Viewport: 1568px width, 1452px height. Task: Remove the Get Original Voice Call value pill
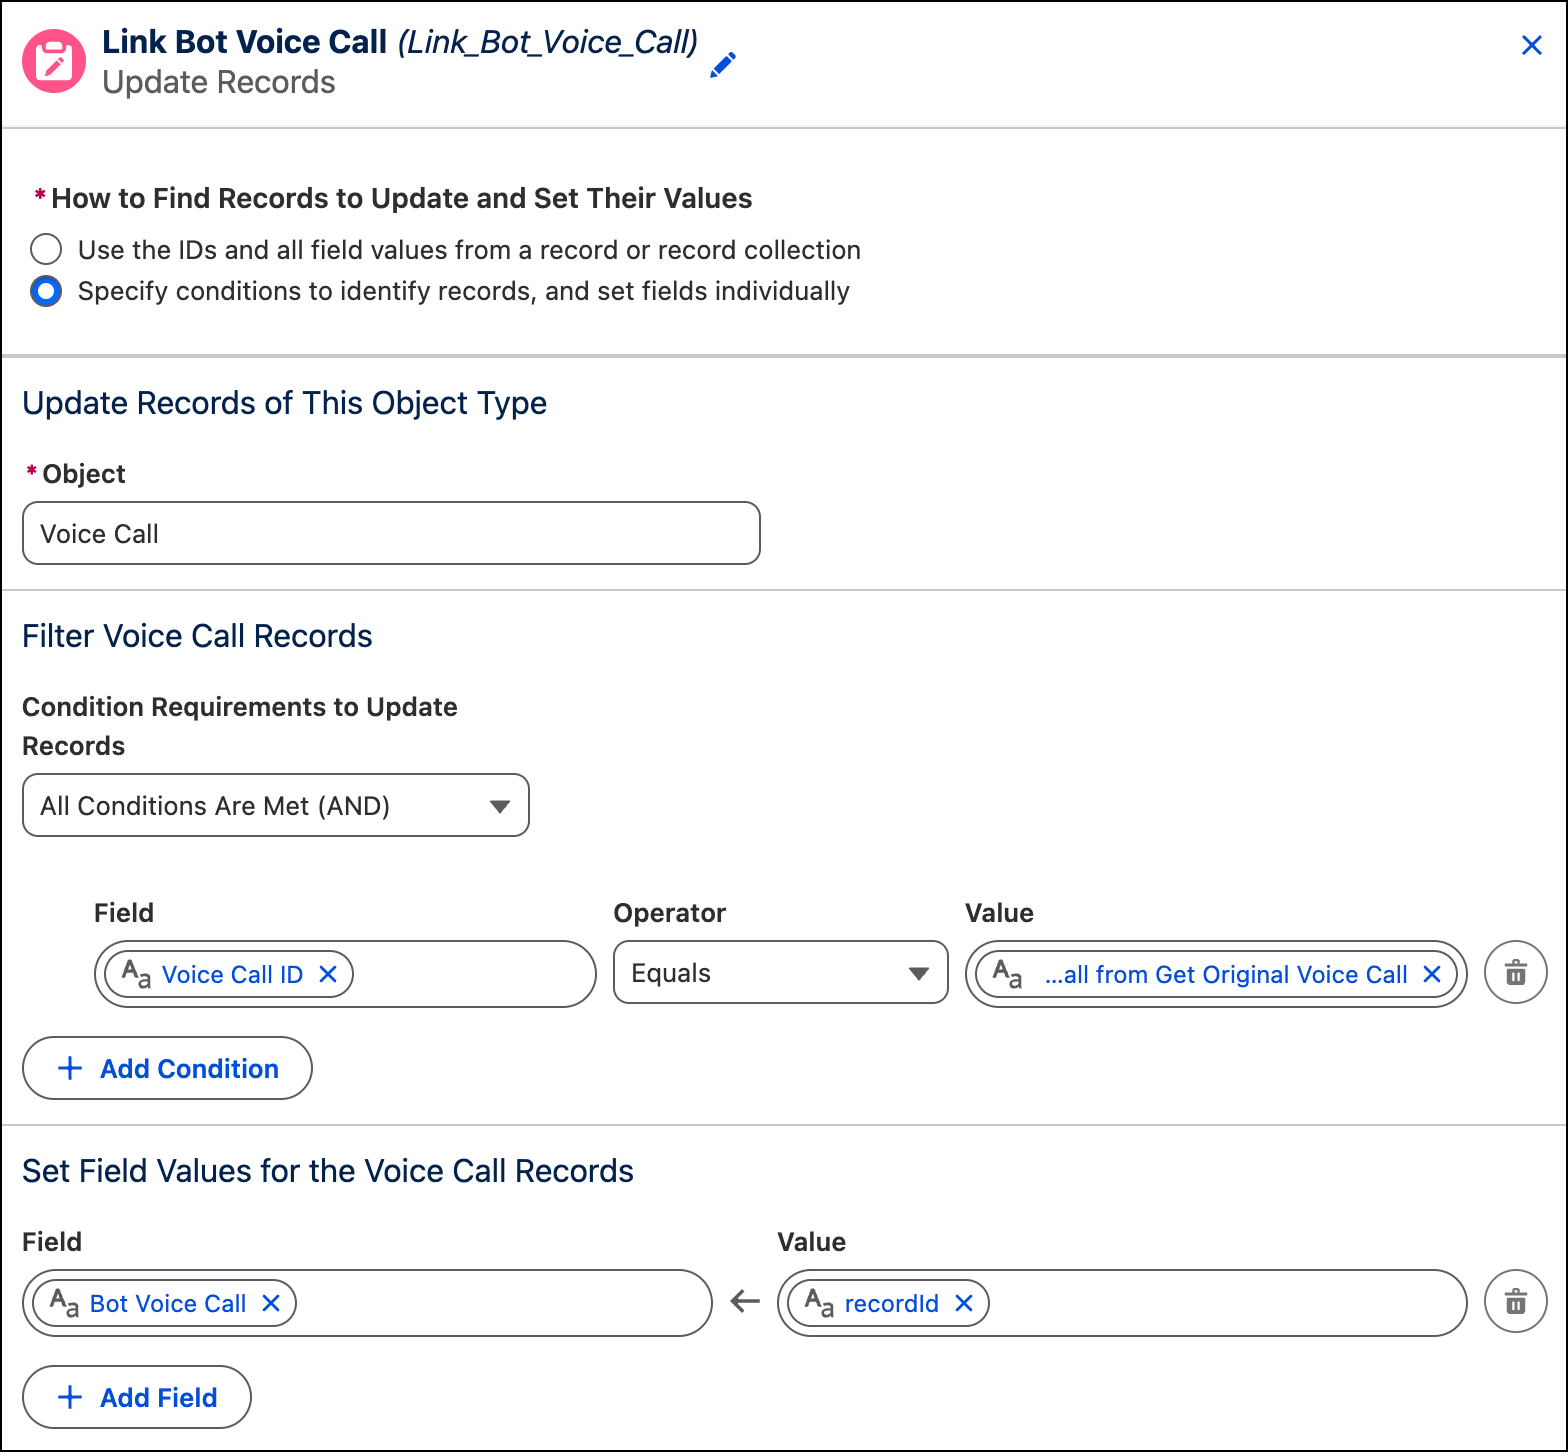click(1432, 974)
